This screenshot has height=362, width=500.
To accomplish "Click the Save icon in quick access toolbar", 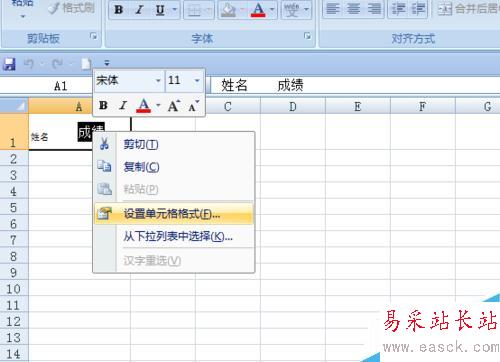I will pos(9,63).
